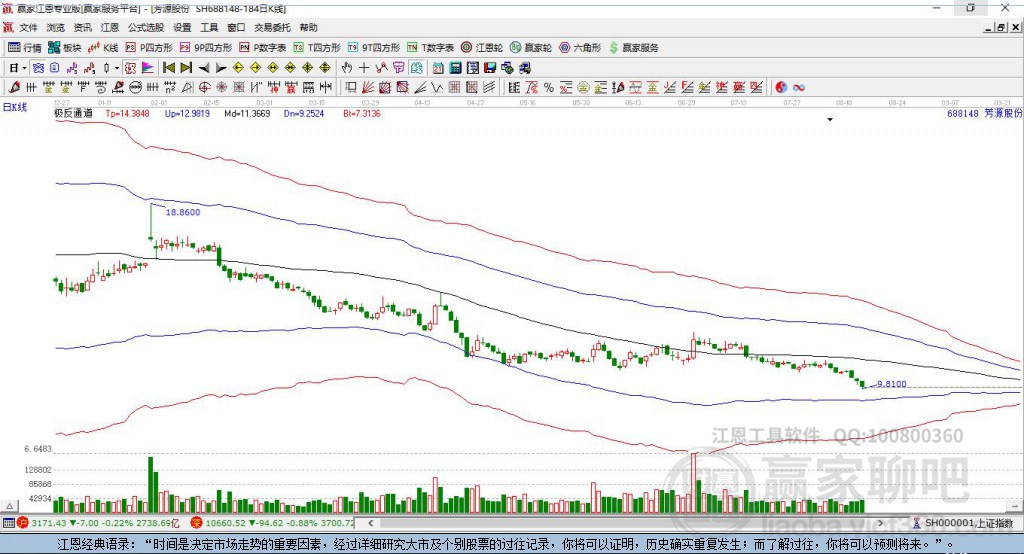This screenshot has height=554, width=1024.
Task: Click the 日K线 period label
Action: click(15, 107)
